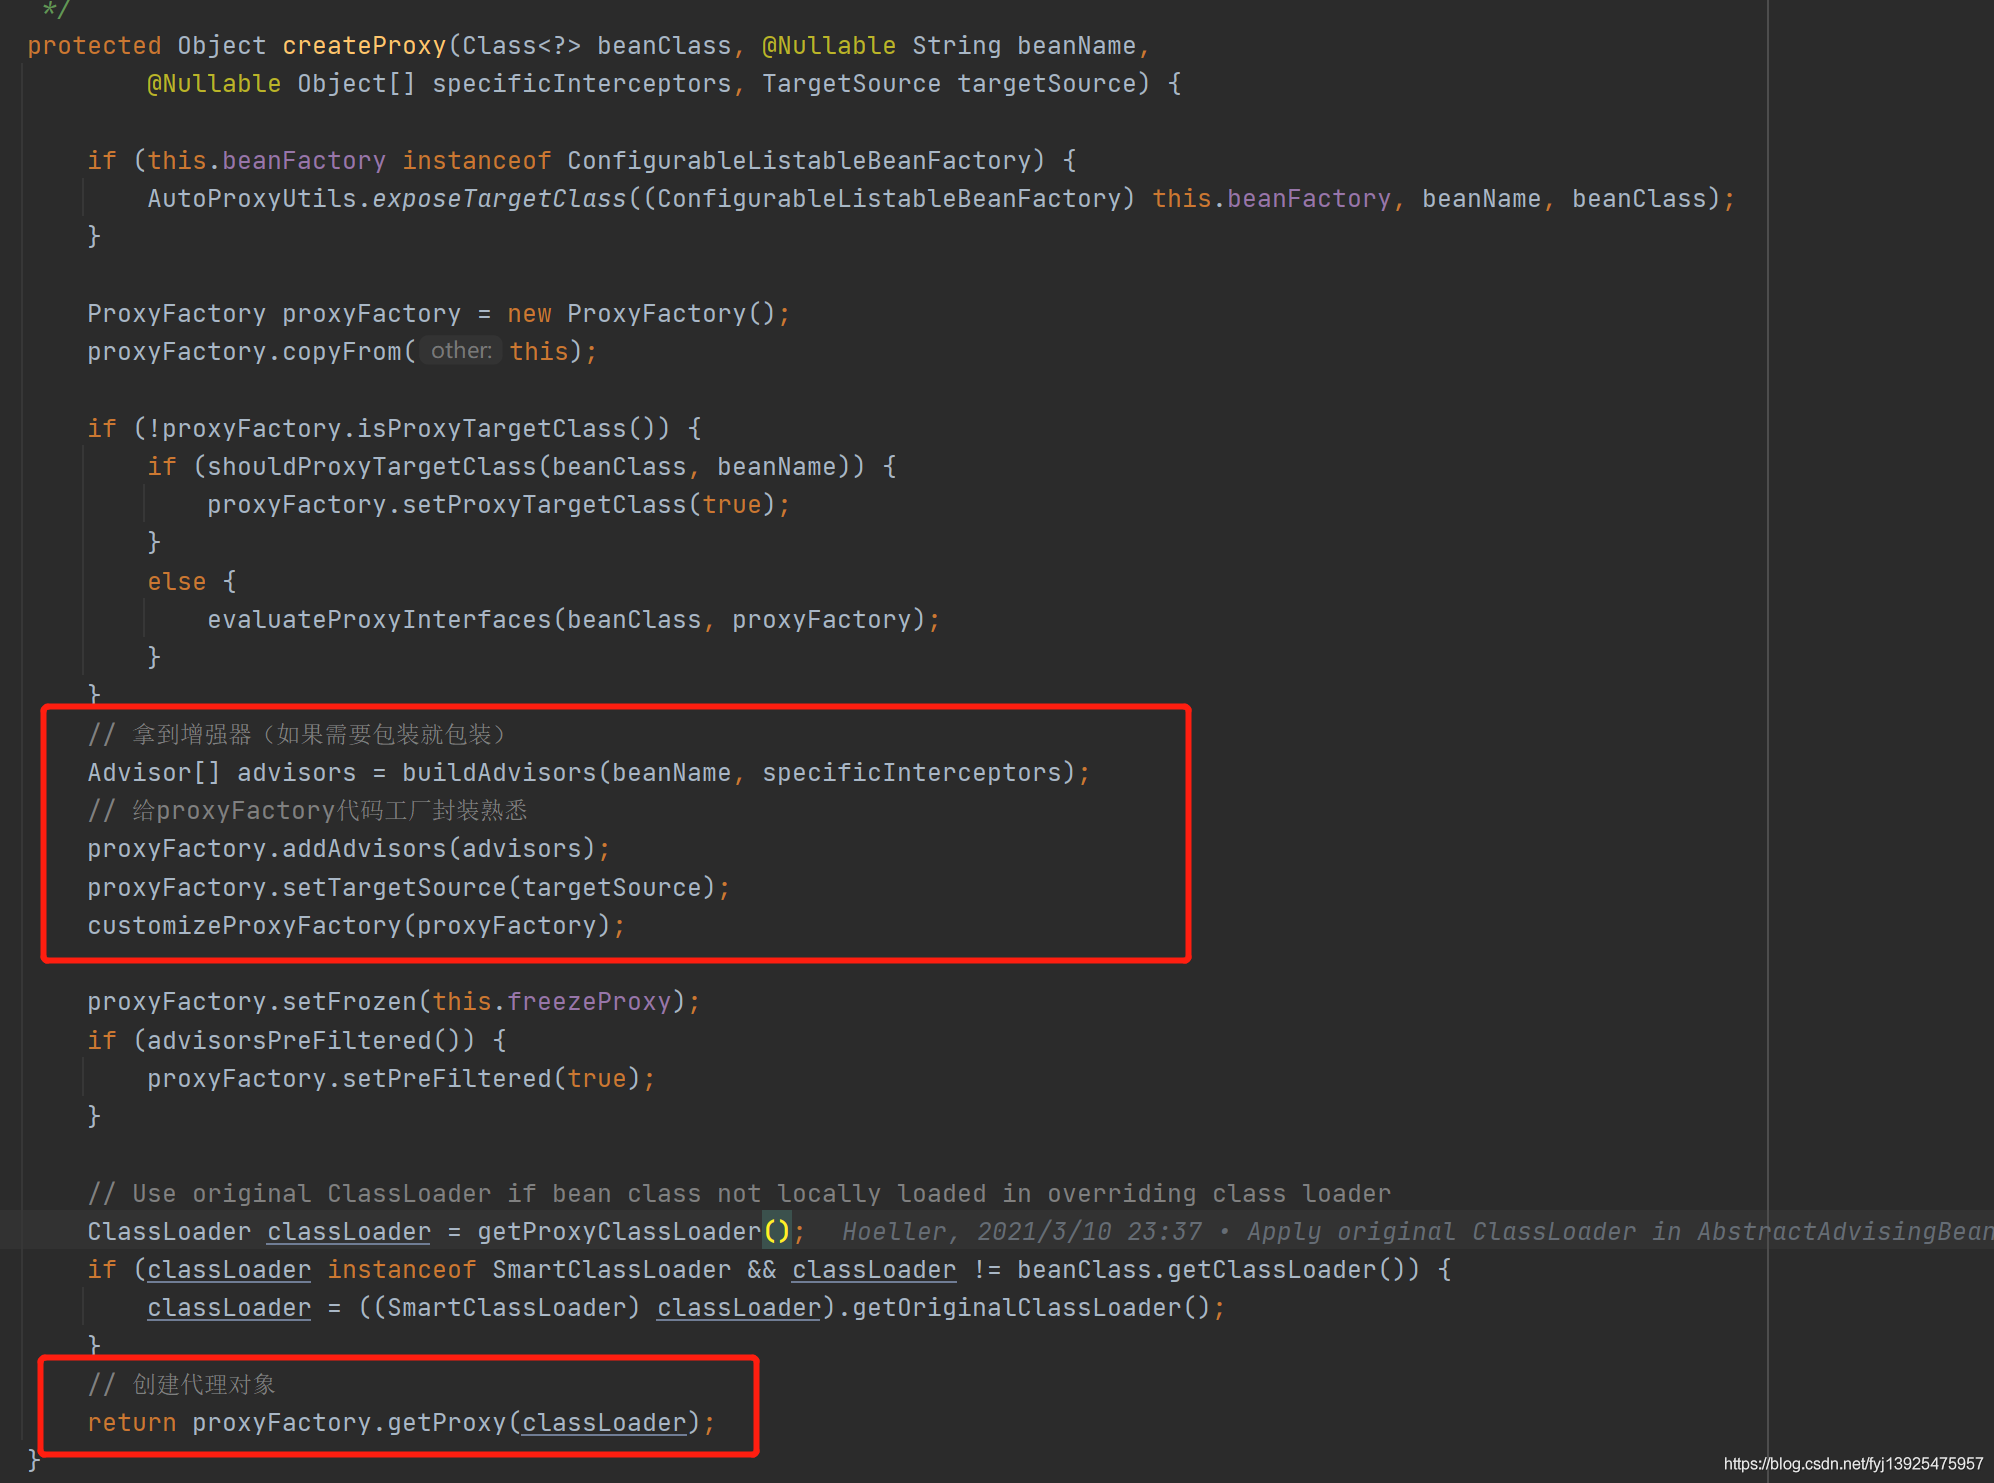The height and width of the screenshot is (1483, 1994).
Task: Click the copyFrom method call
Action: pos(342,352)
